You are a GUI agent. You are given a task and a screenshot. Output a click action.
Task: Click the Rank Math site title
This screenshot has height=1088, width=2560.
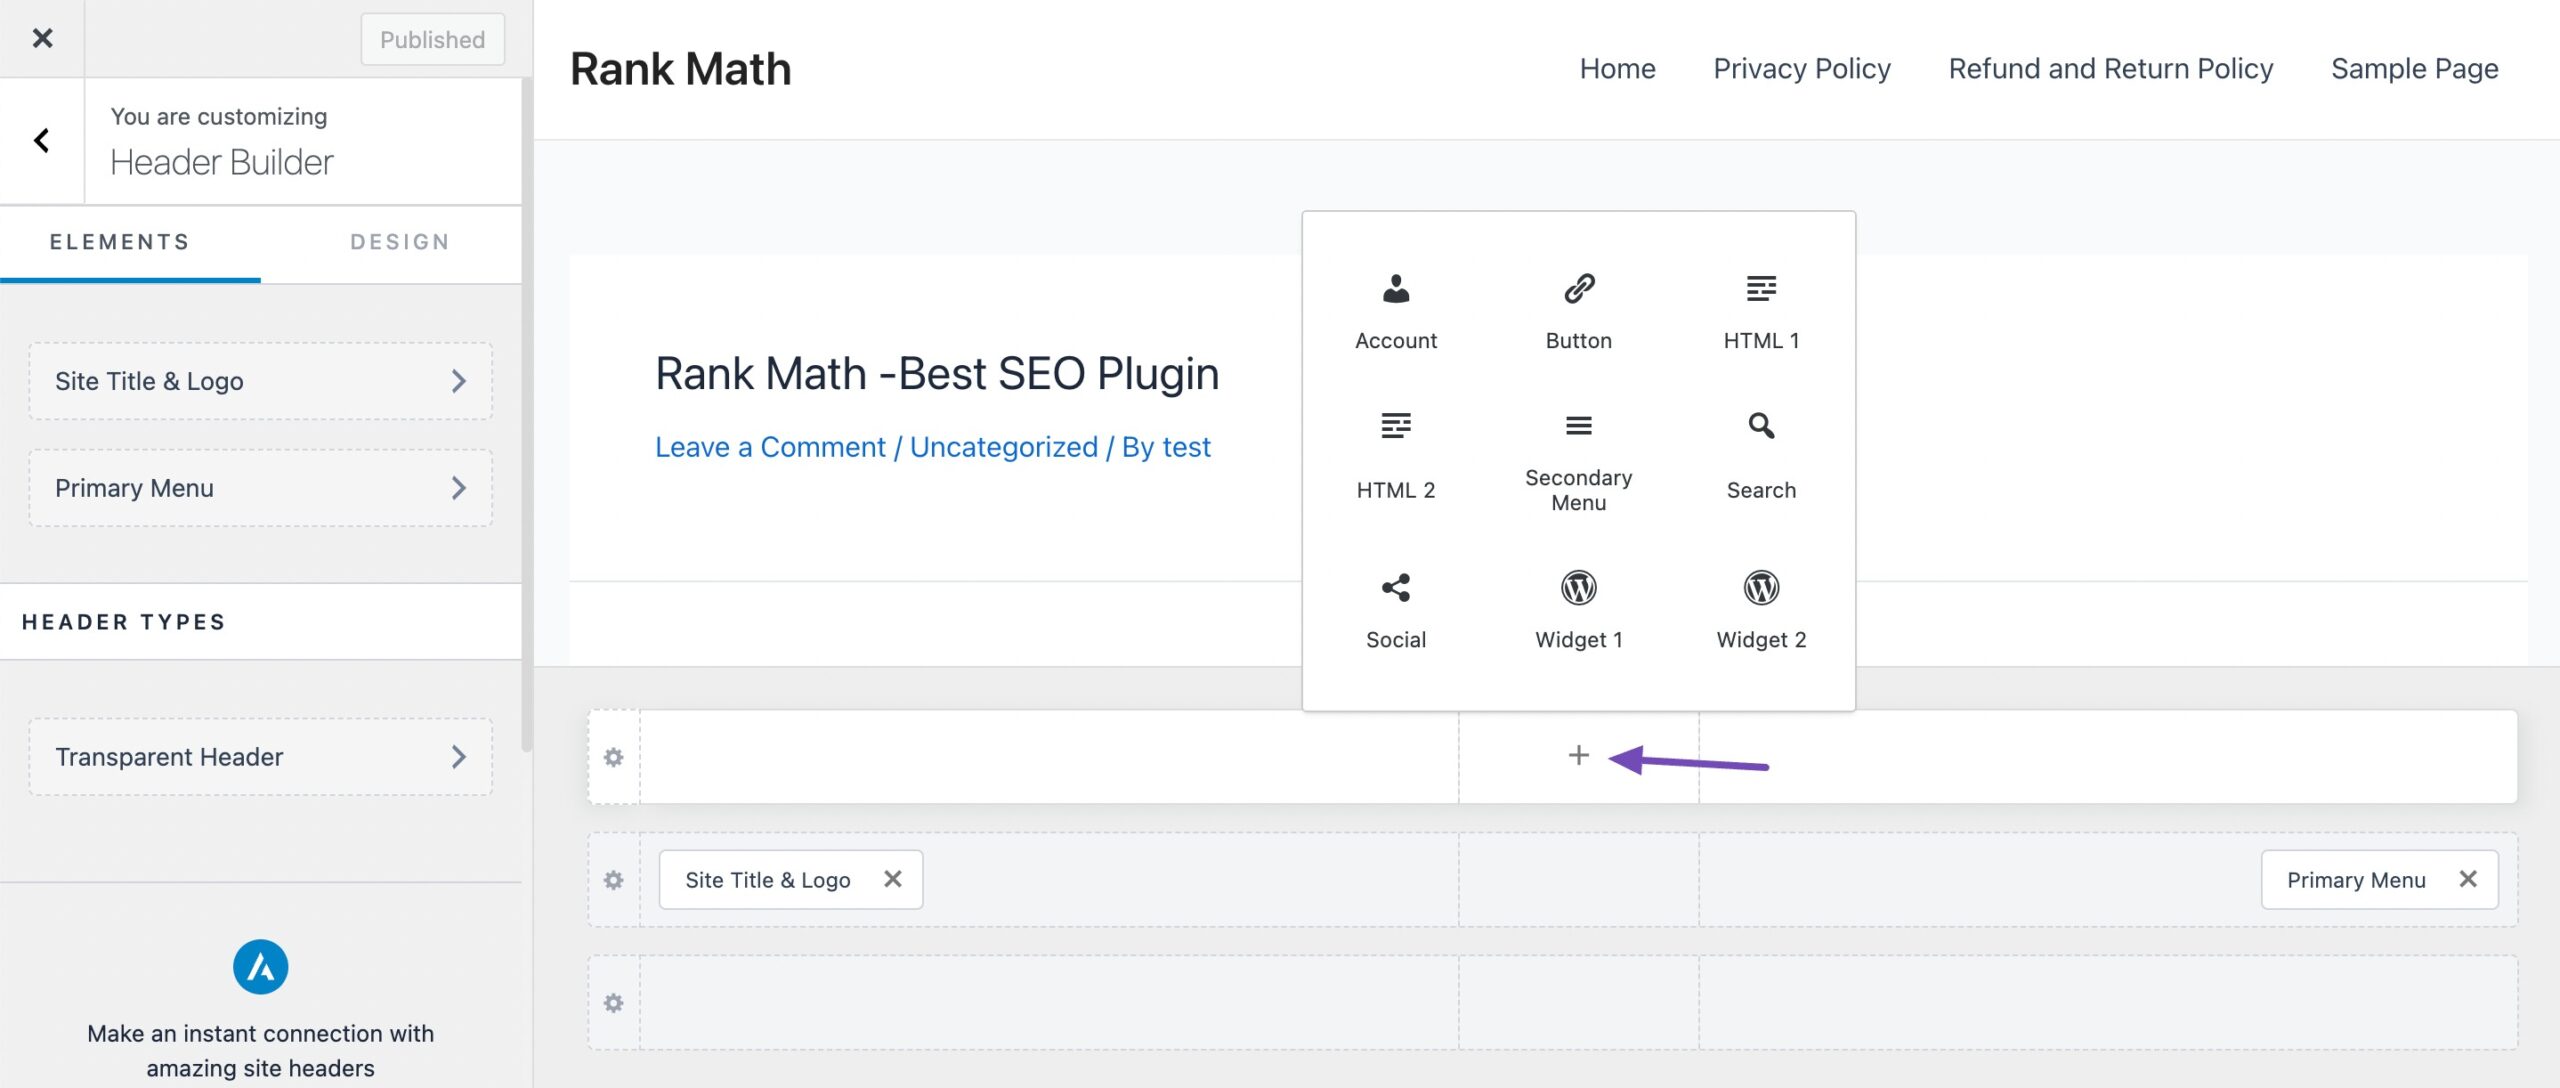point(680,69)
